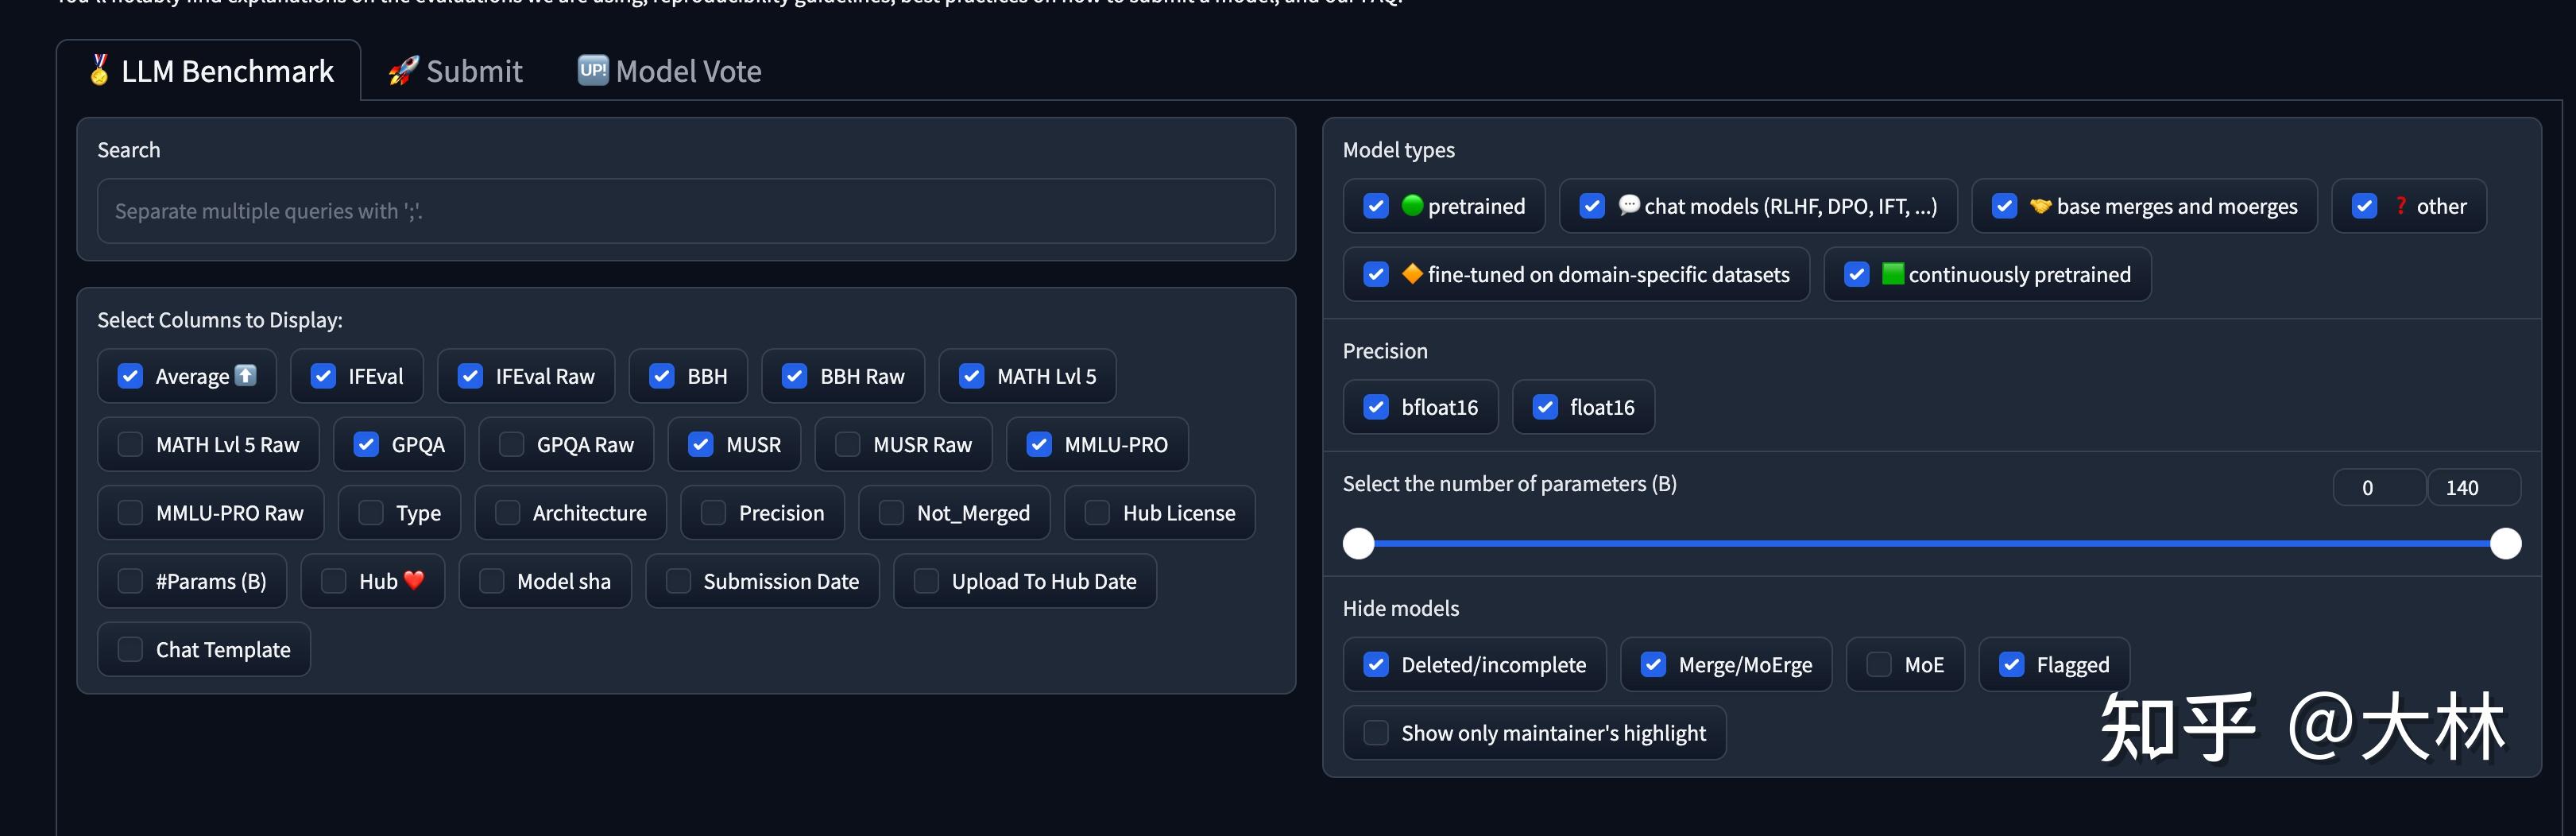Viewport: 2576px width, 836px height.
Task: Toggle the pretrained model type filter
Action: [1376, 206]
